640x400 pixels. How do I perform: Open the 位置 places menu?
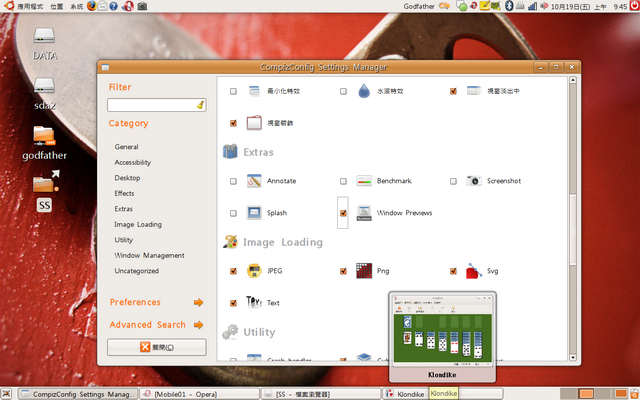pyautogui.click(x=56, y=7)
